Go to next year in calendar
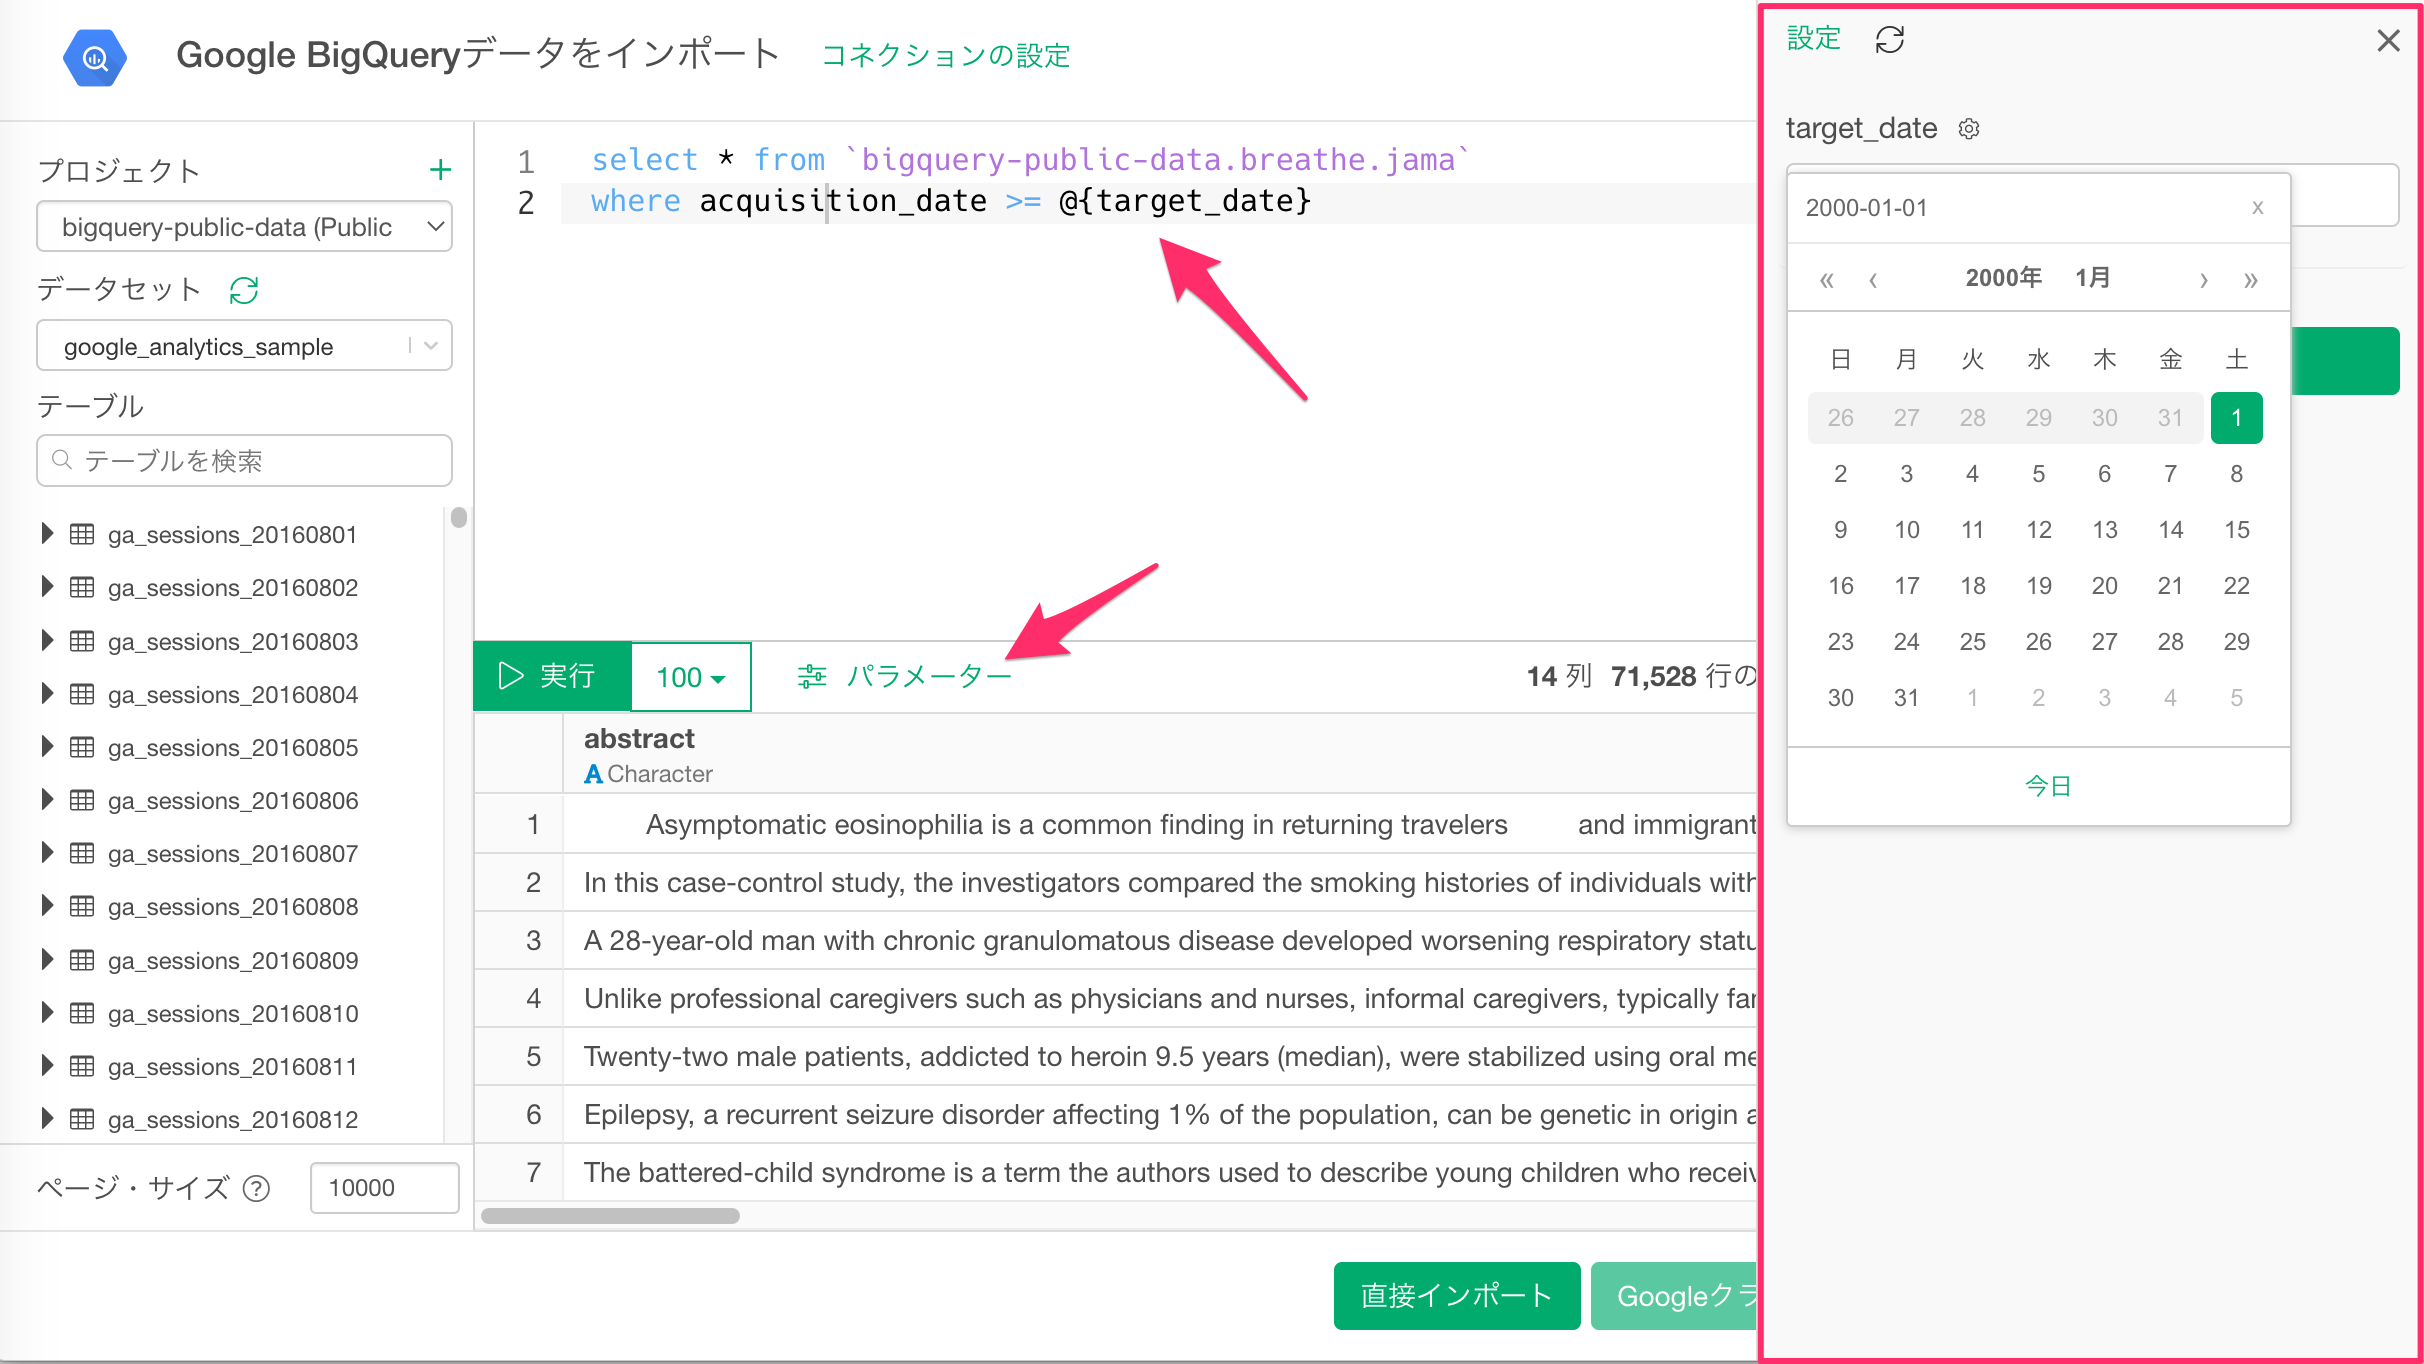Image resolution: width=2424 pixels, height=1364 pixels. [2250, 279]
